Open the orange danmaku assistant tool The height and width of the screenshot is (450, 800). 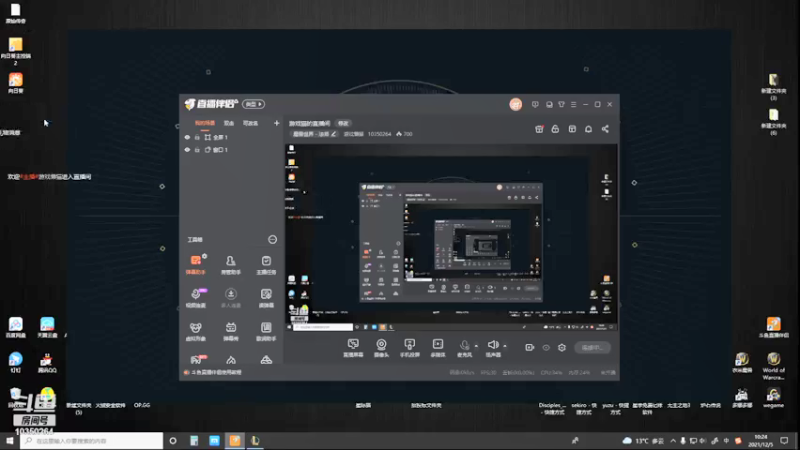tap(195, 264)
